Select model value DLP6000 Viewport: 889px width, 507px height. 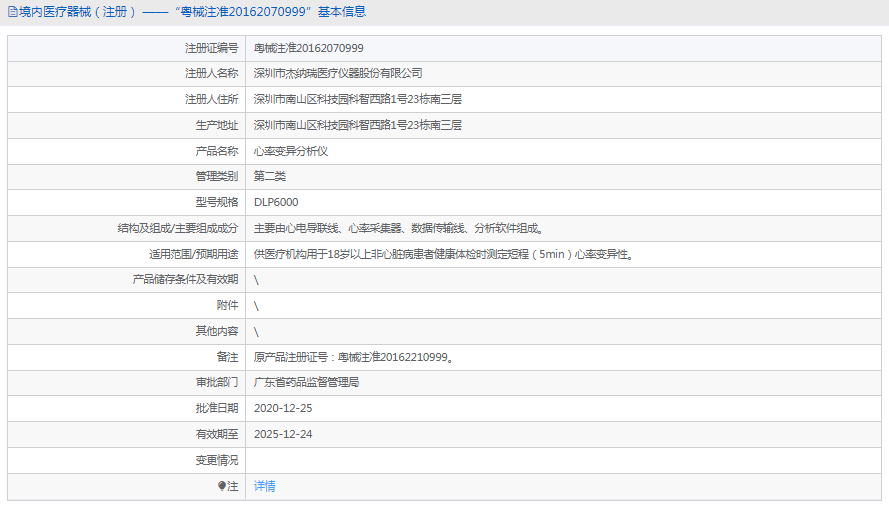276,202
